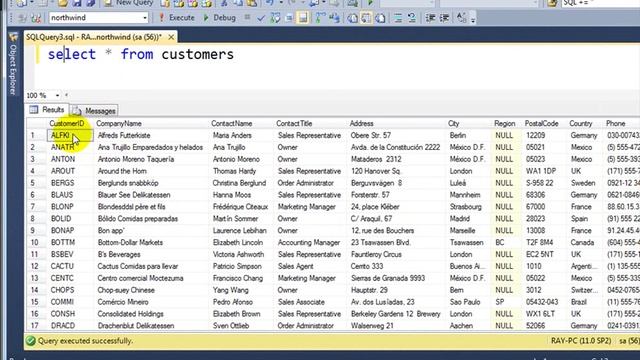Select the ALFKI cell

(x=70, y=135)
